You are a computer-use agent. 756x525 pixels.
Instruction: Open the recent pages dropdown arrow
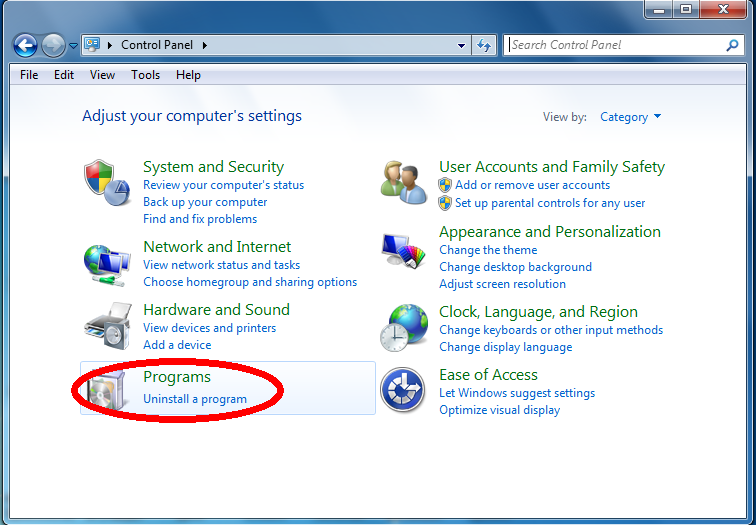pyautogui.click(x=73, y=46)
